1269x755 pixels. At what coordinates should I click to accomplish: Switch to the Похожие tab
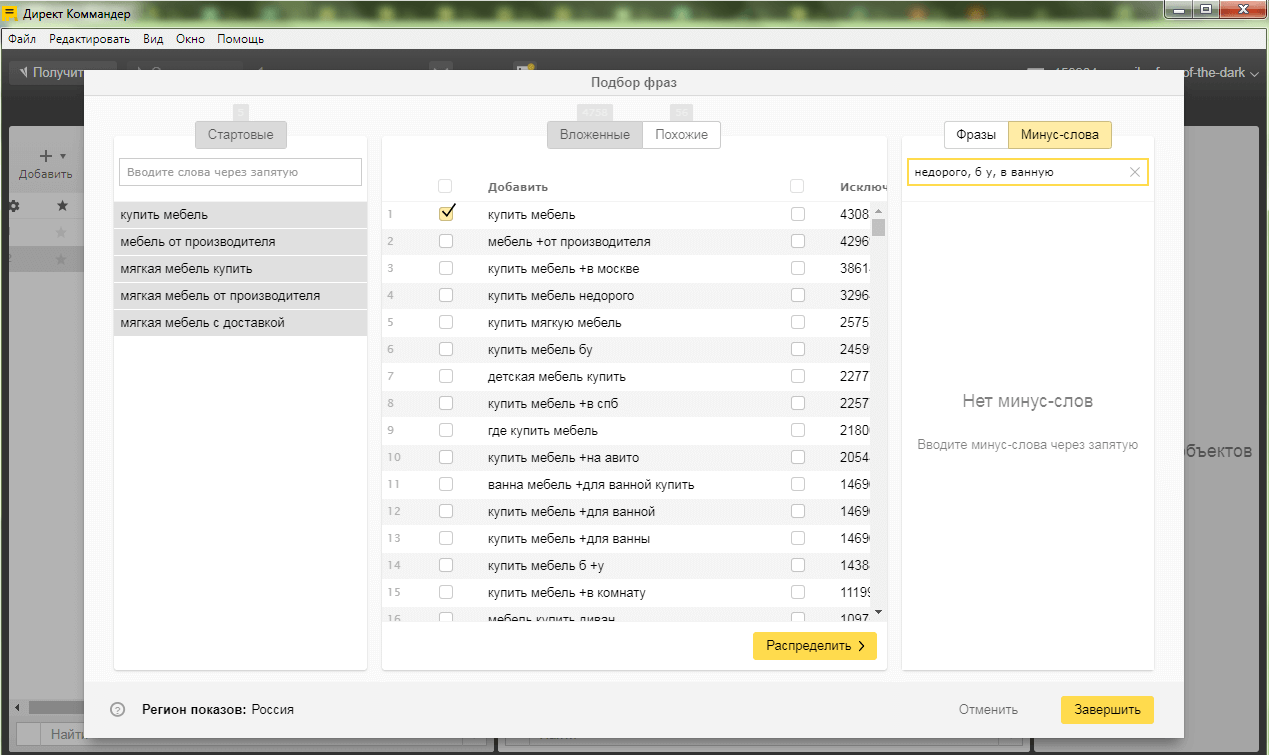tap(681, 135)
